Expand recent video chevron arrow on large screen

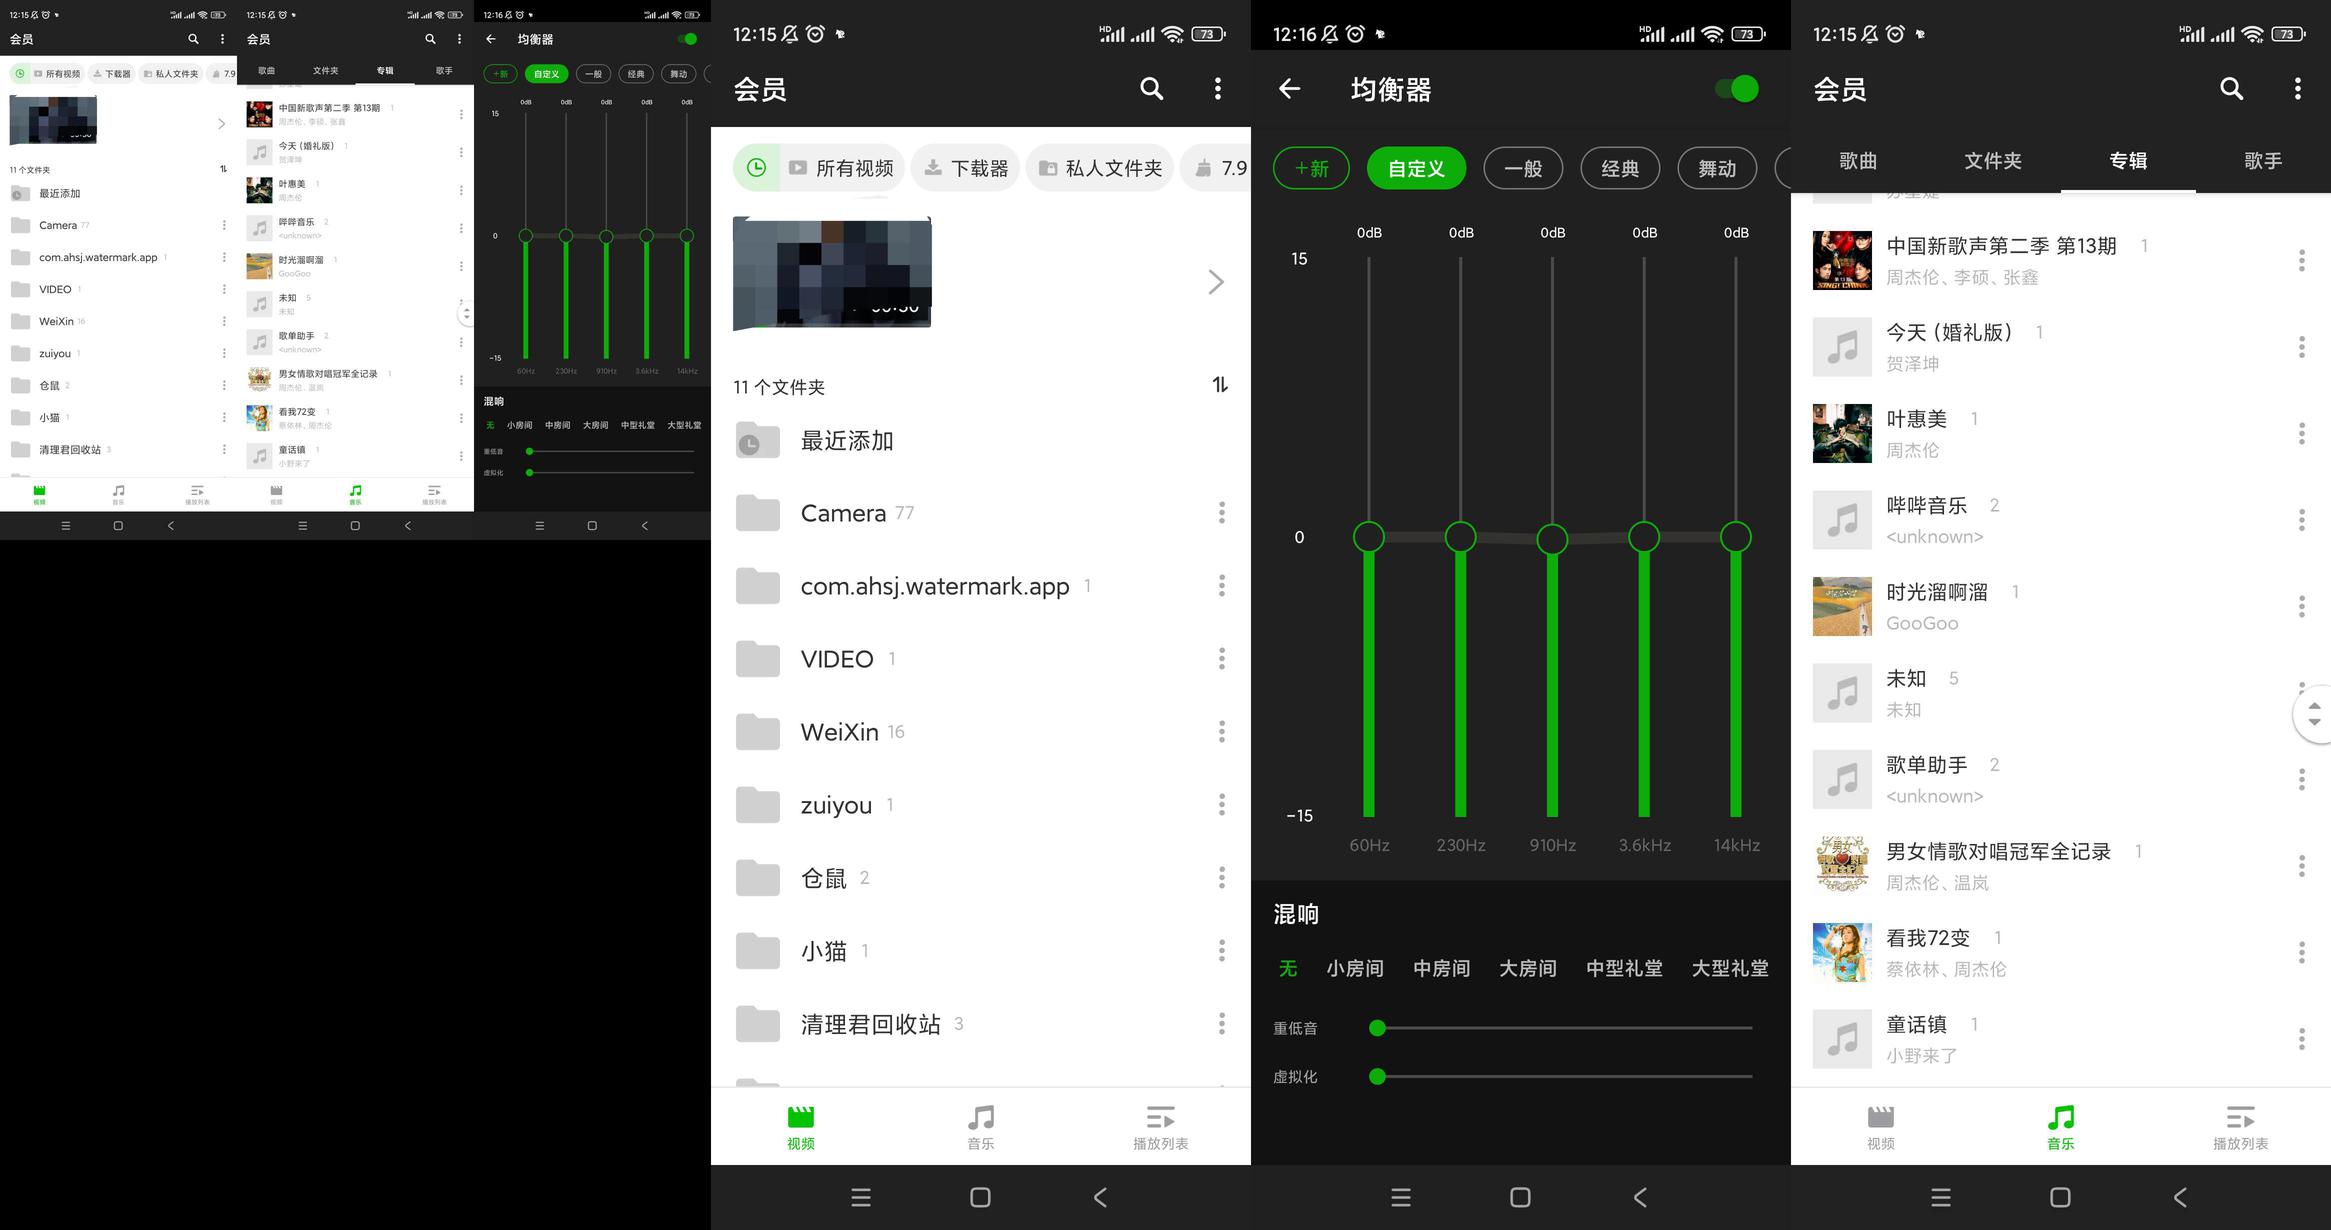tap(1215, 282)
